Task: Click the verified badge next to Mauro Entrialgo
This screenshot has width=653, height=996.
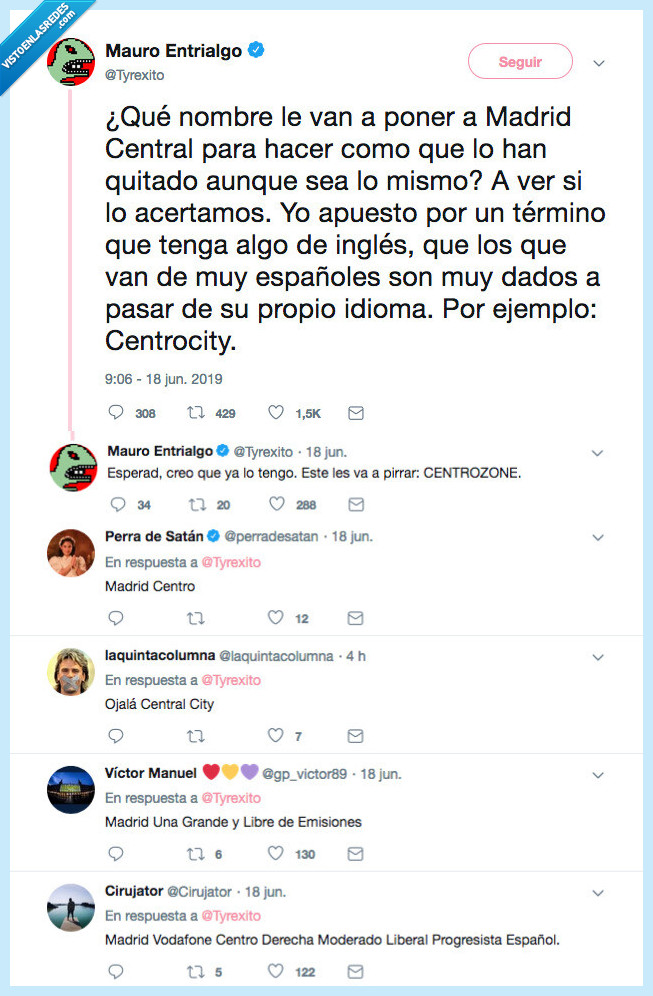Action: [256, 47]
